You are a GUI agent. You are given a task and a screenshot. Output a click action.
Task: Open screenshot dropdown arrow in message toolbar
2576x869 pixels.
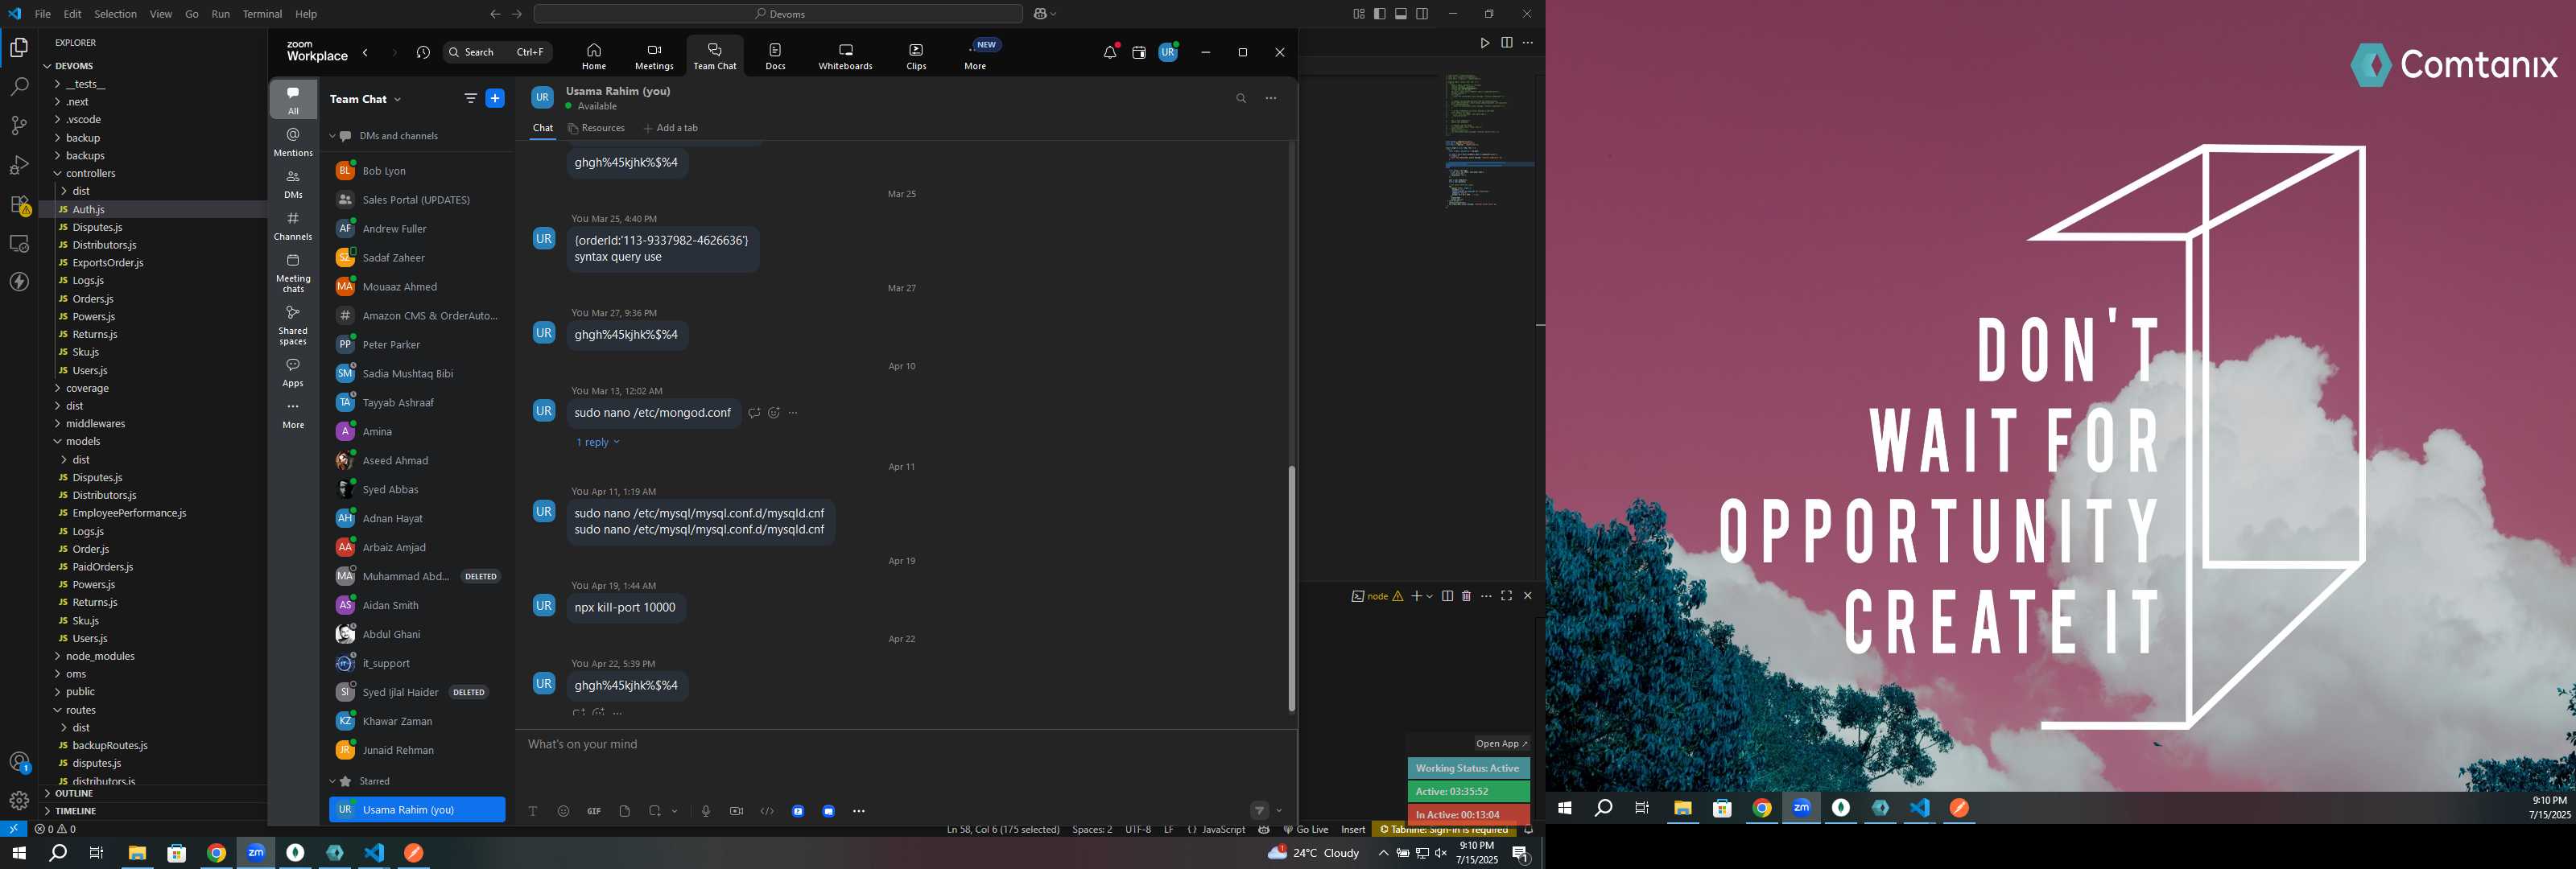675,811
